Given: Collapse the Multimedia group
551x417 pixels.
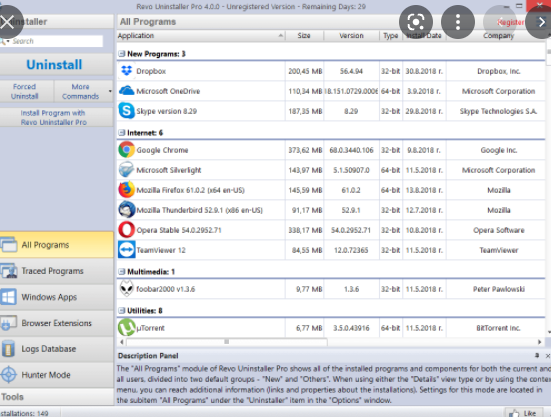Looking at the screenshot, I should tap(122, 272).
